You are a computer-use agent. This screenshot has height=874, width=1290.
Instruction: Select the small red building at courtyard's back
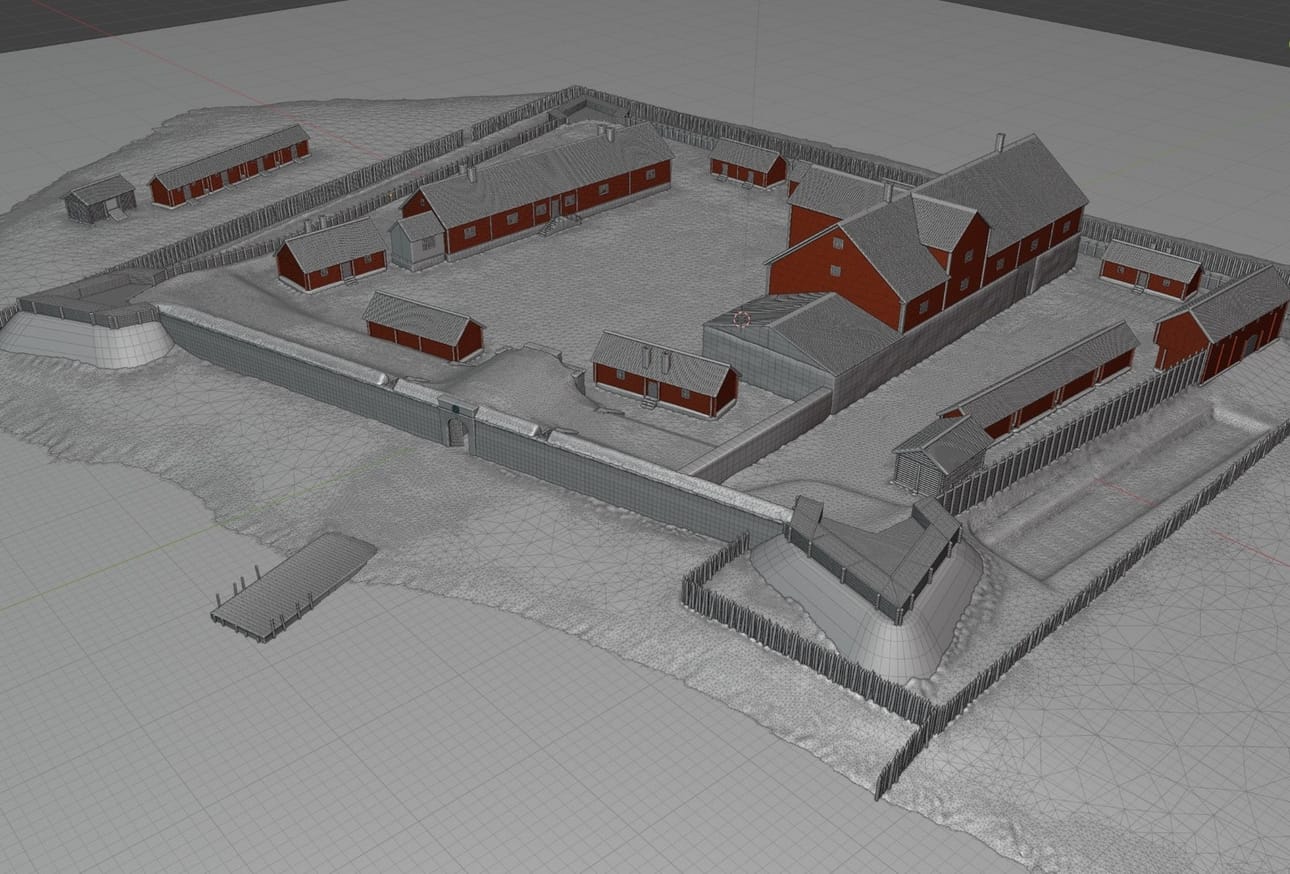pyautogui.click(x=747, y=163)
